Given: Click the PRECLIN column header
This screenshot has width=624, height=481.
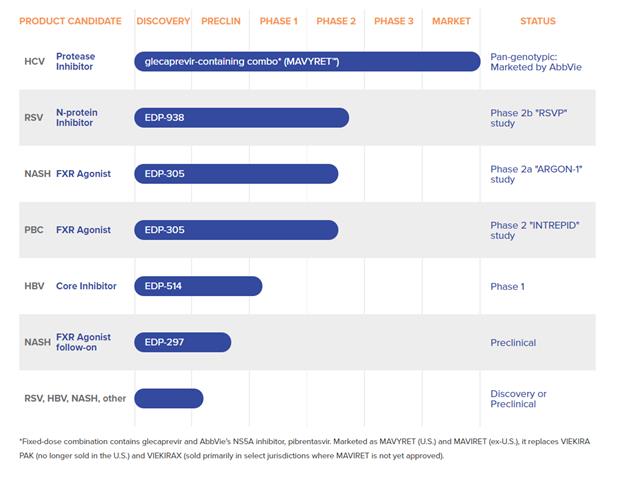Looking at the screenshot, I should (220, 21).
